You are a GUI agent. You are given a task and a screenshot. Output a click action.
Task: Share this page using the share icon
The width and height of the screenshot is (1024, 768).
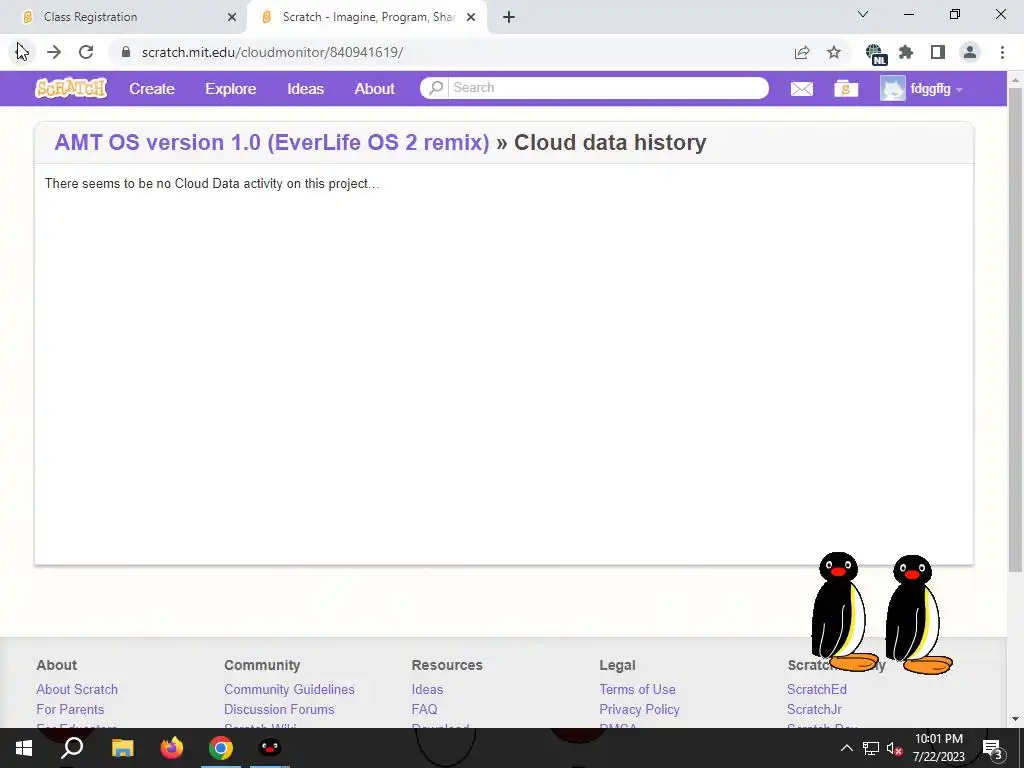[x=801, y=52]
